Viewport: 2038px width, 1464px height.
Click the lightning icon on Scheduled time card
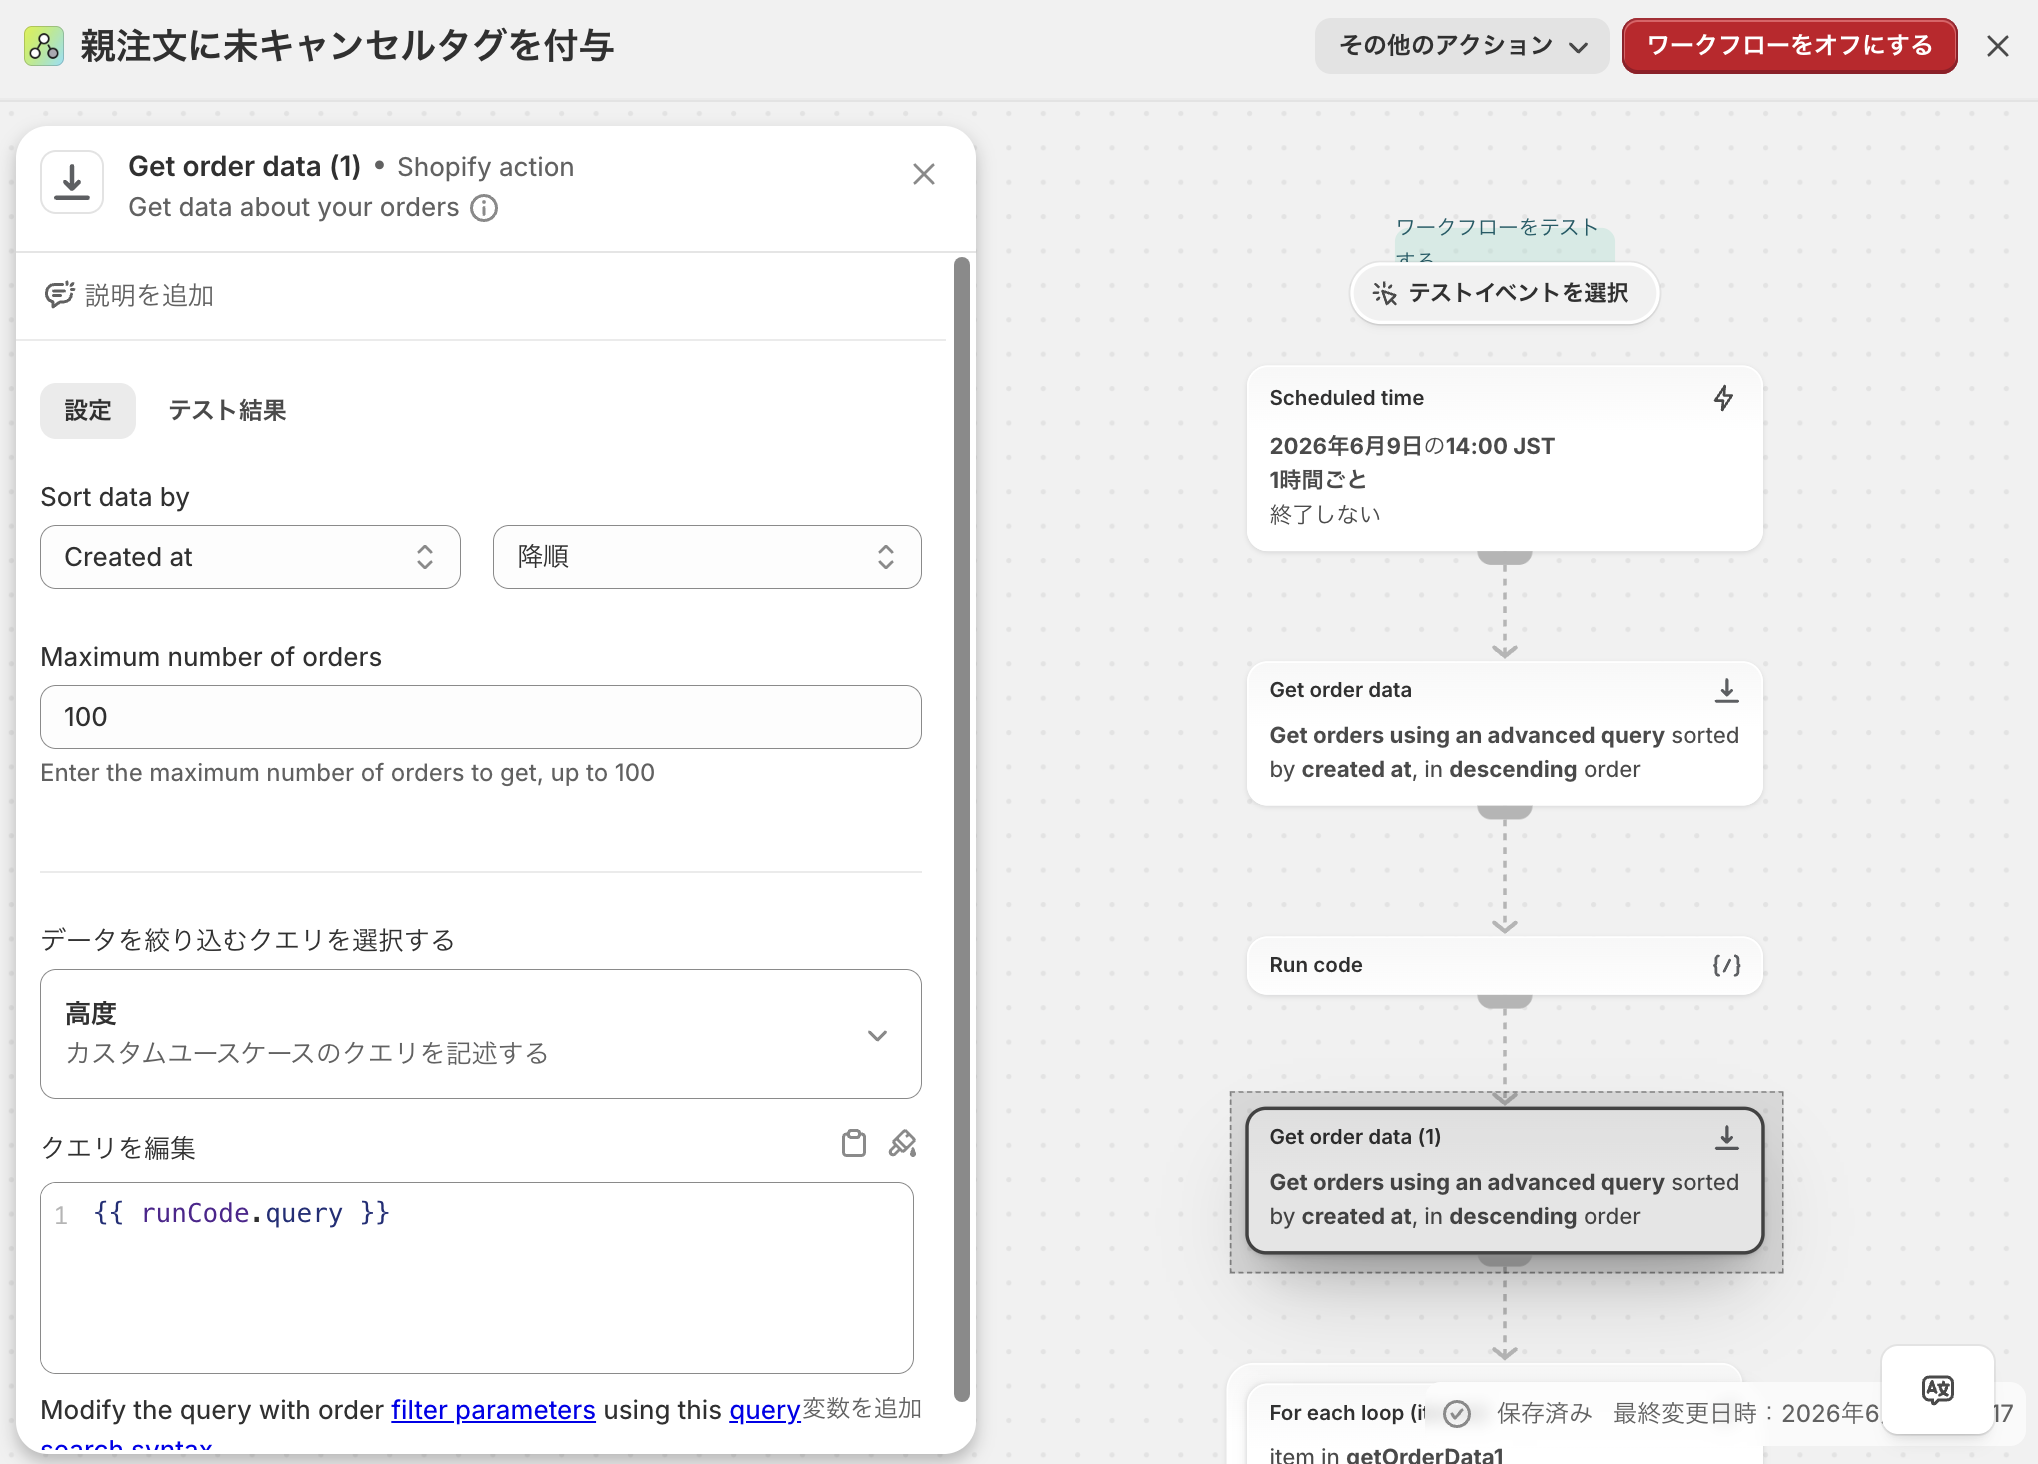(1723, 398)
